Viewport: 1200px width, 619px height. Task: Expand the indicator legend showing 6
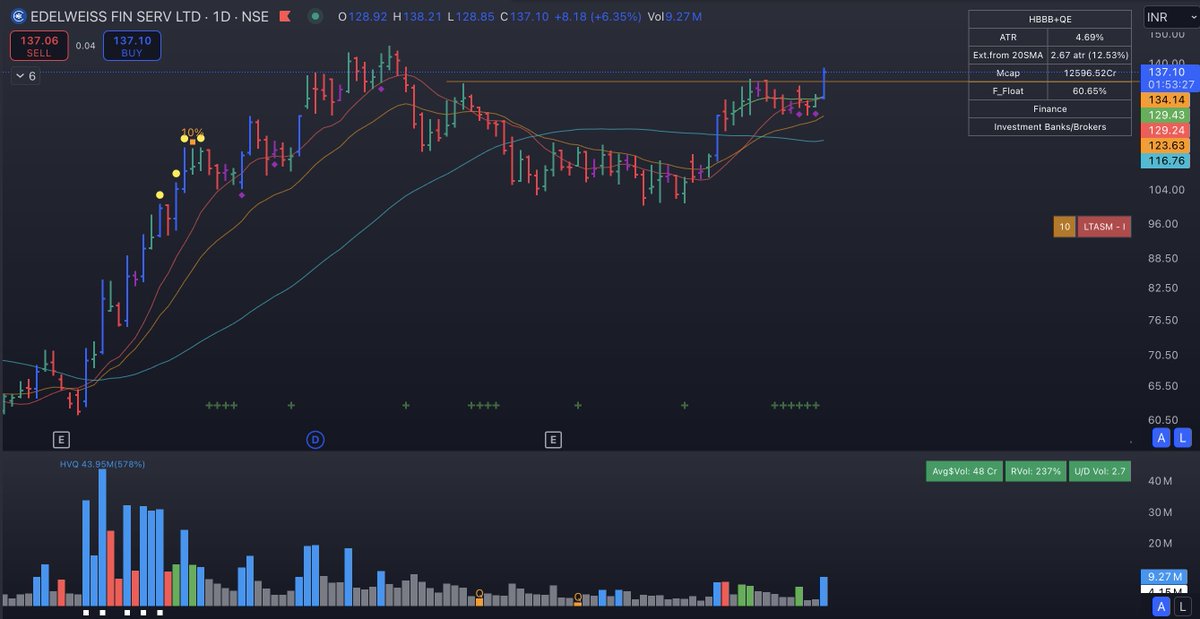pyautogui.click(x=26, y=76)
